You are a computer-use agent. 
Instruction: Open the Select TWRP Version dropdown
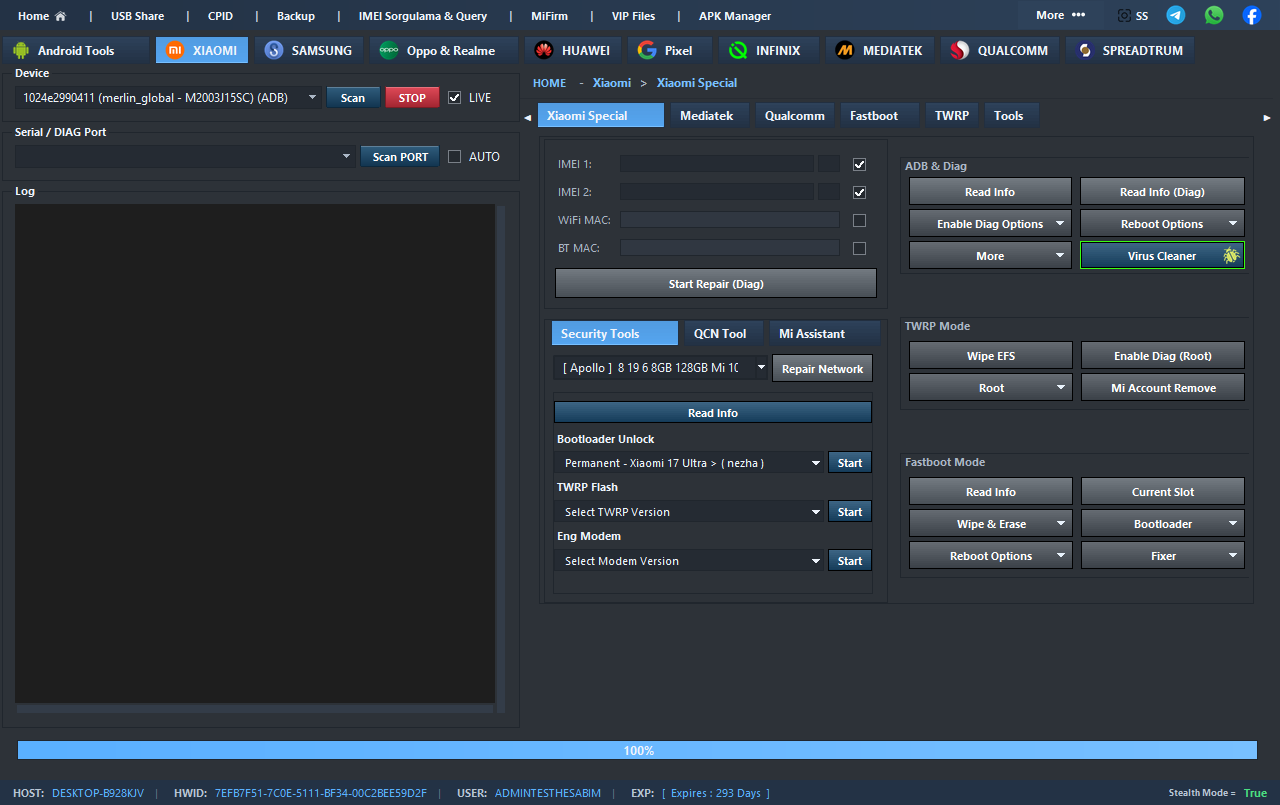click(816, 512)
